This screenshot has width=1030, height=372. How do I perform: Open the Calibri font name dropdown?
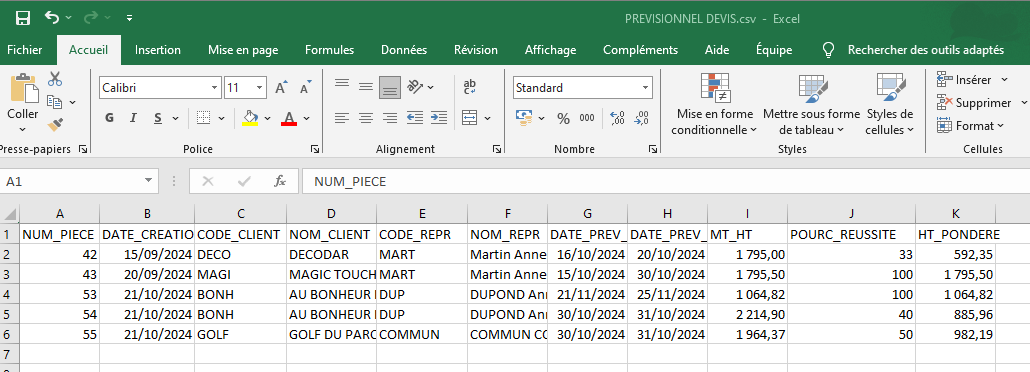point(215,87)
